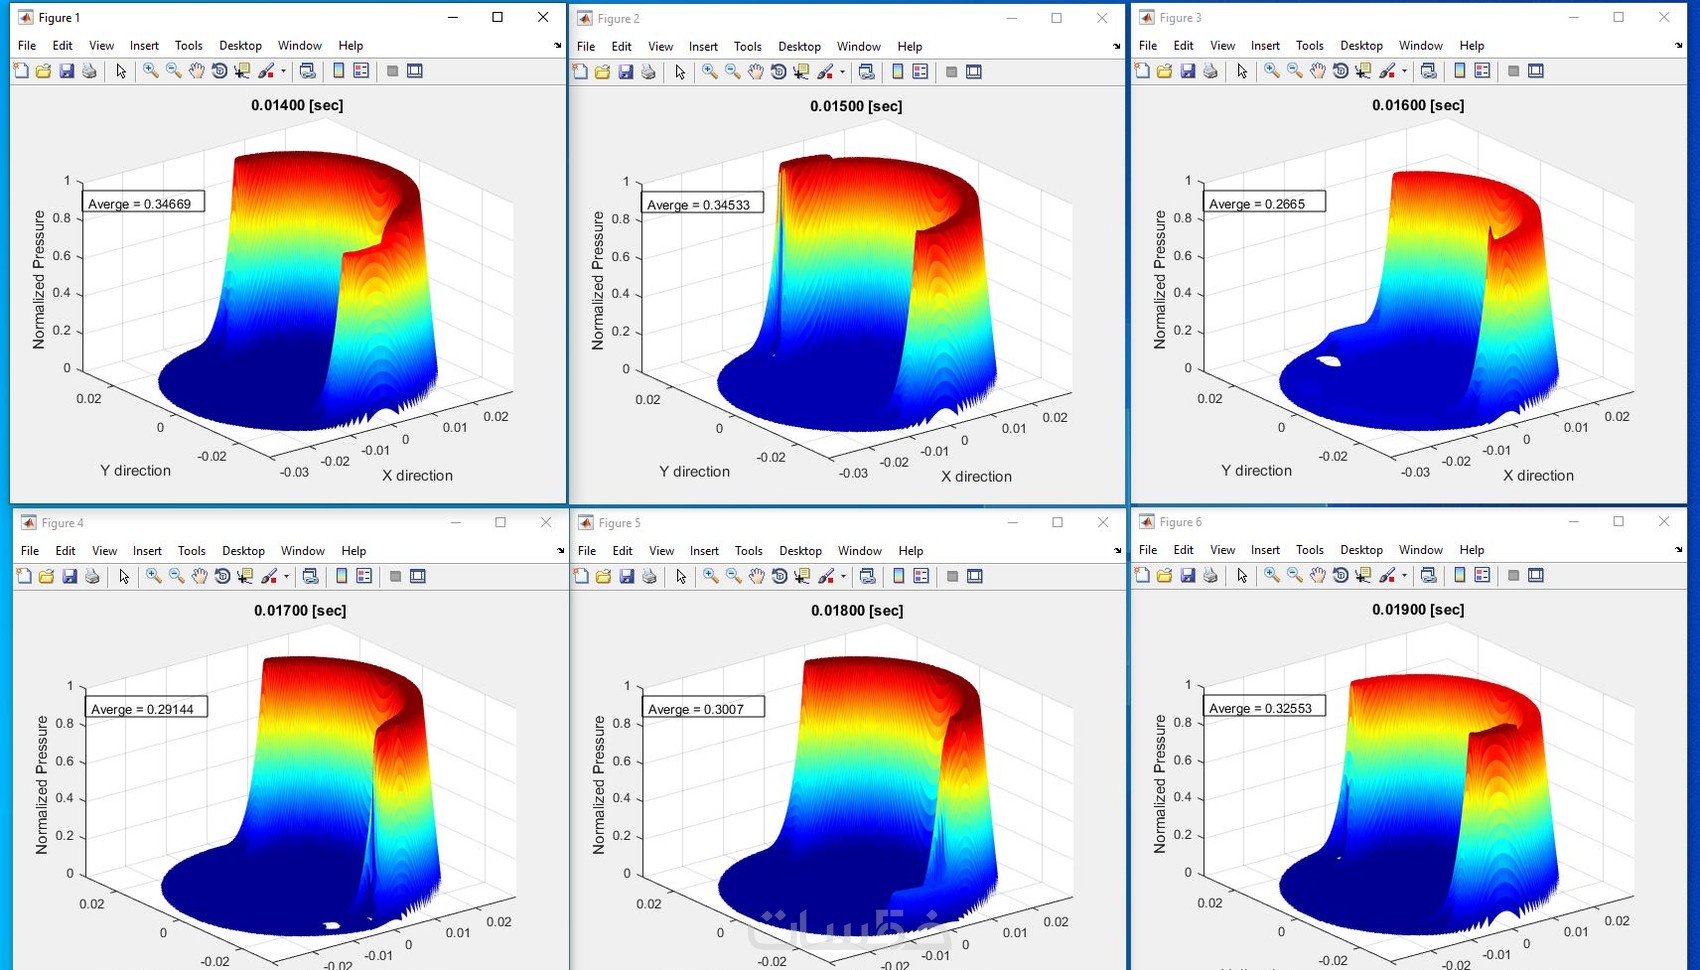Open a new file in Figure 6

point(1142,575)
